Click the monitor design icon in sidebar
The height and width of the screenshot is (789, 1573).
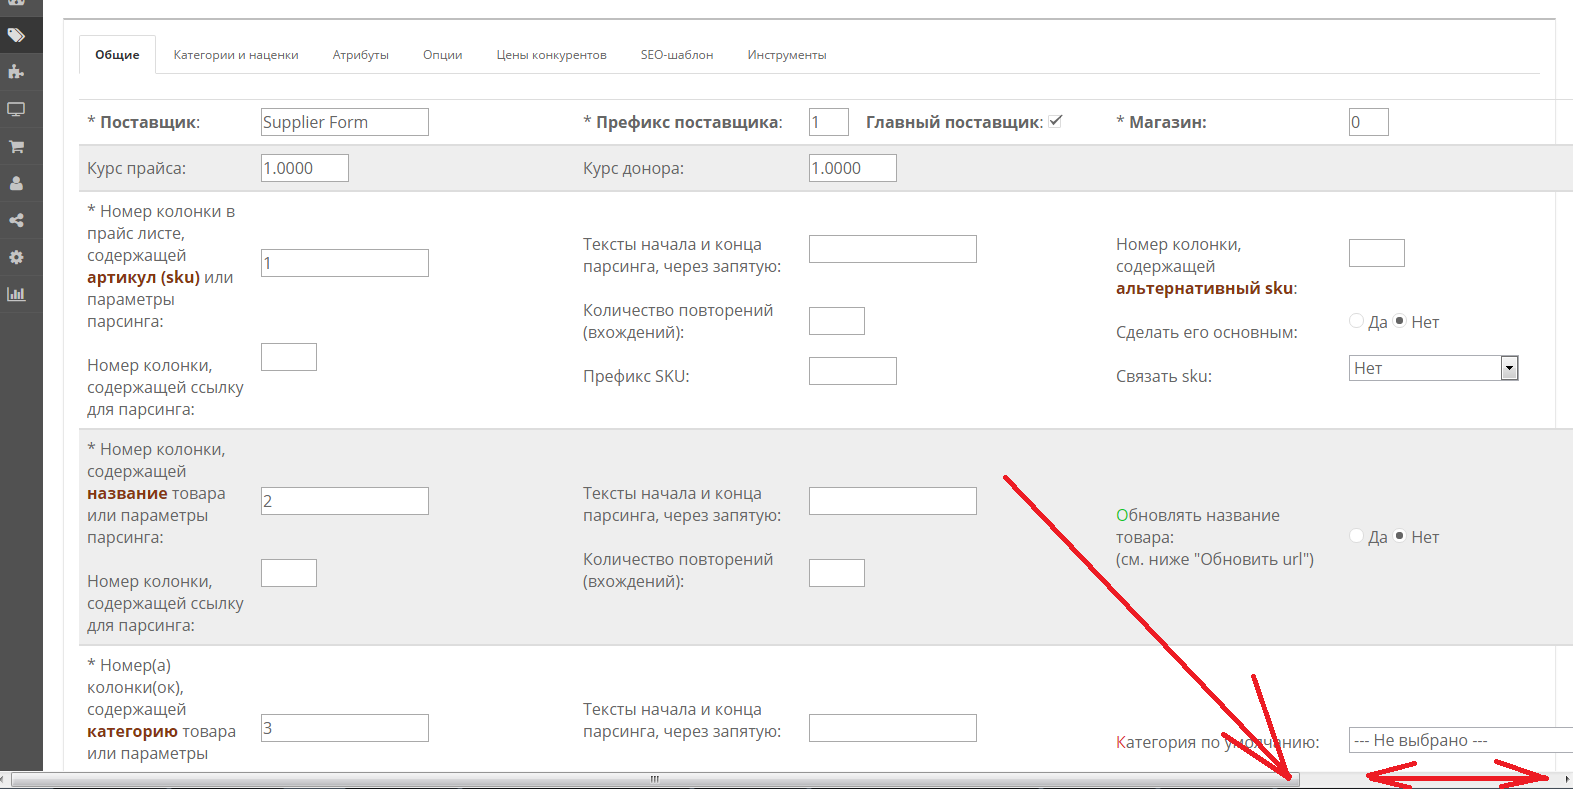point(16,109)
